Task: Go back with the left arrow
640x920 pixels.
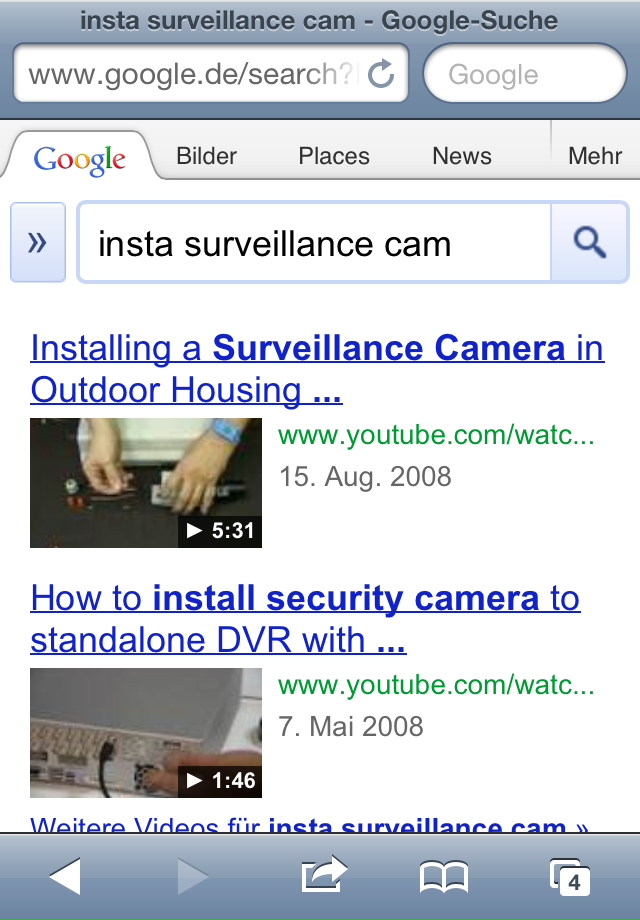Action: click(x=65, y=875)
